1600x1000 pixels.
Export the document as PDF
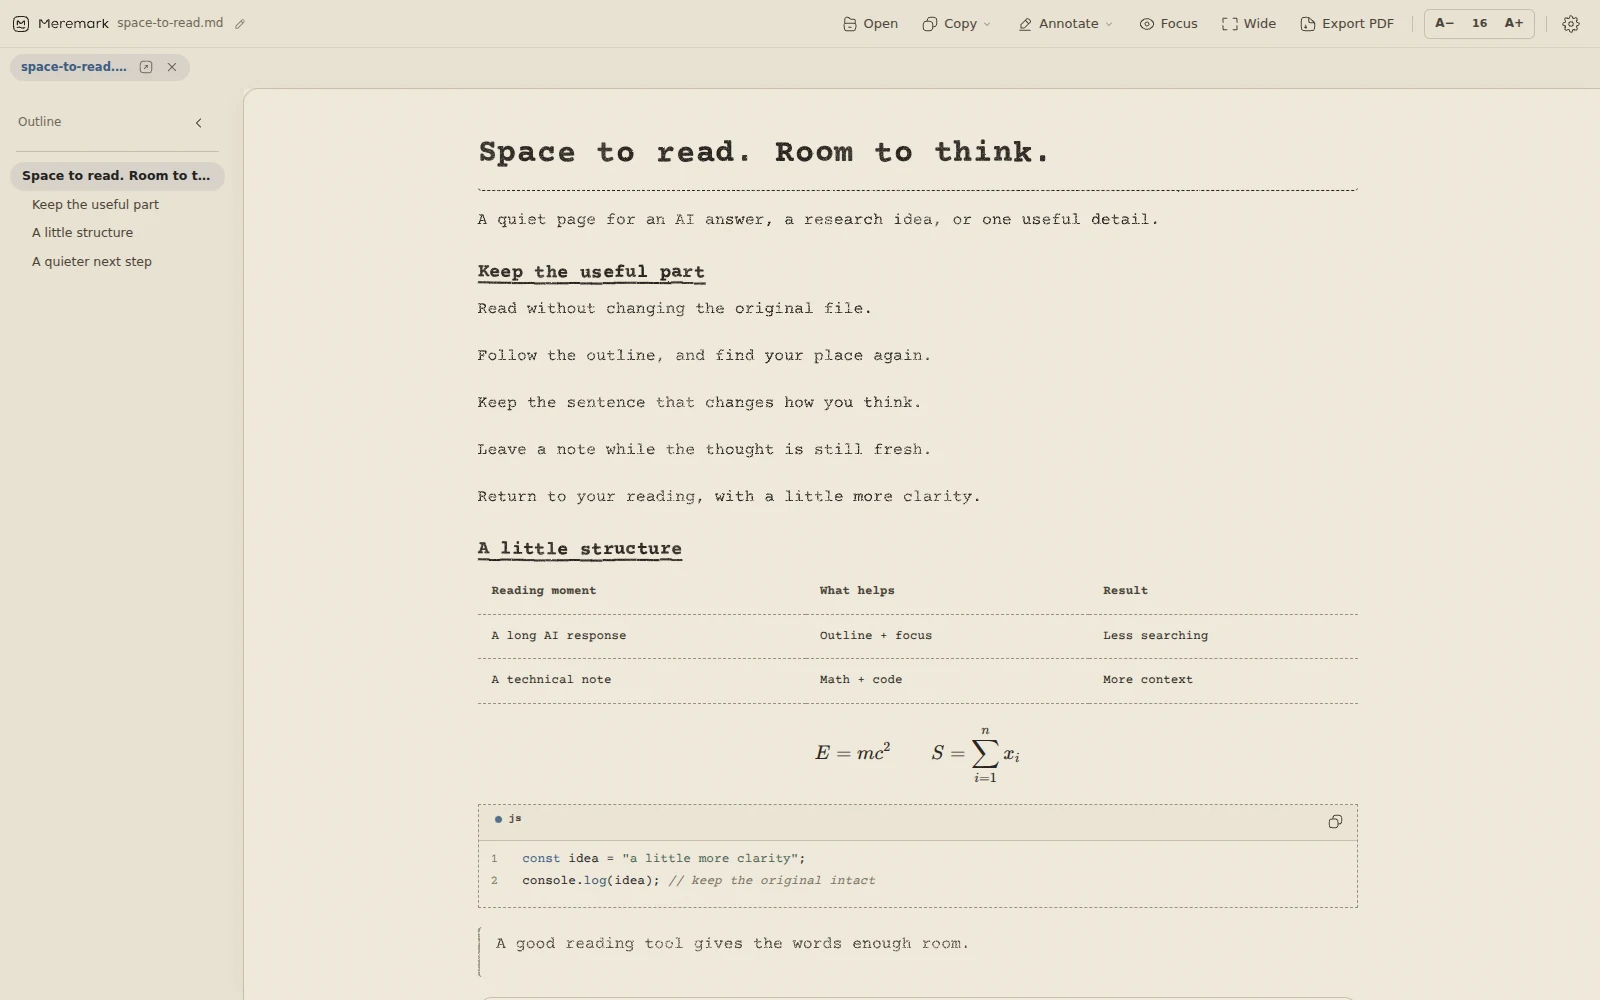point(1347,24)
